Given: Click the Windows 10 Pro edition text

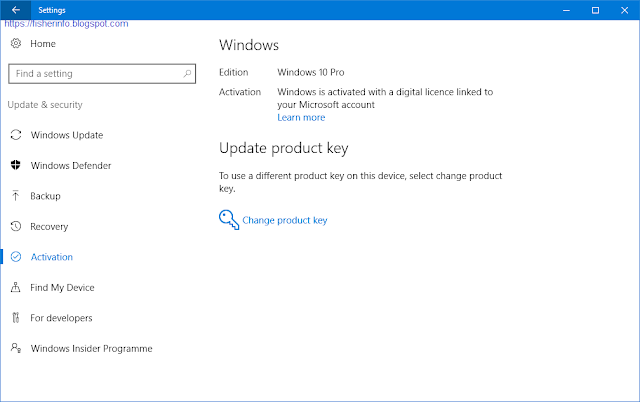Looking at the screenshot, I should [311, 72].
